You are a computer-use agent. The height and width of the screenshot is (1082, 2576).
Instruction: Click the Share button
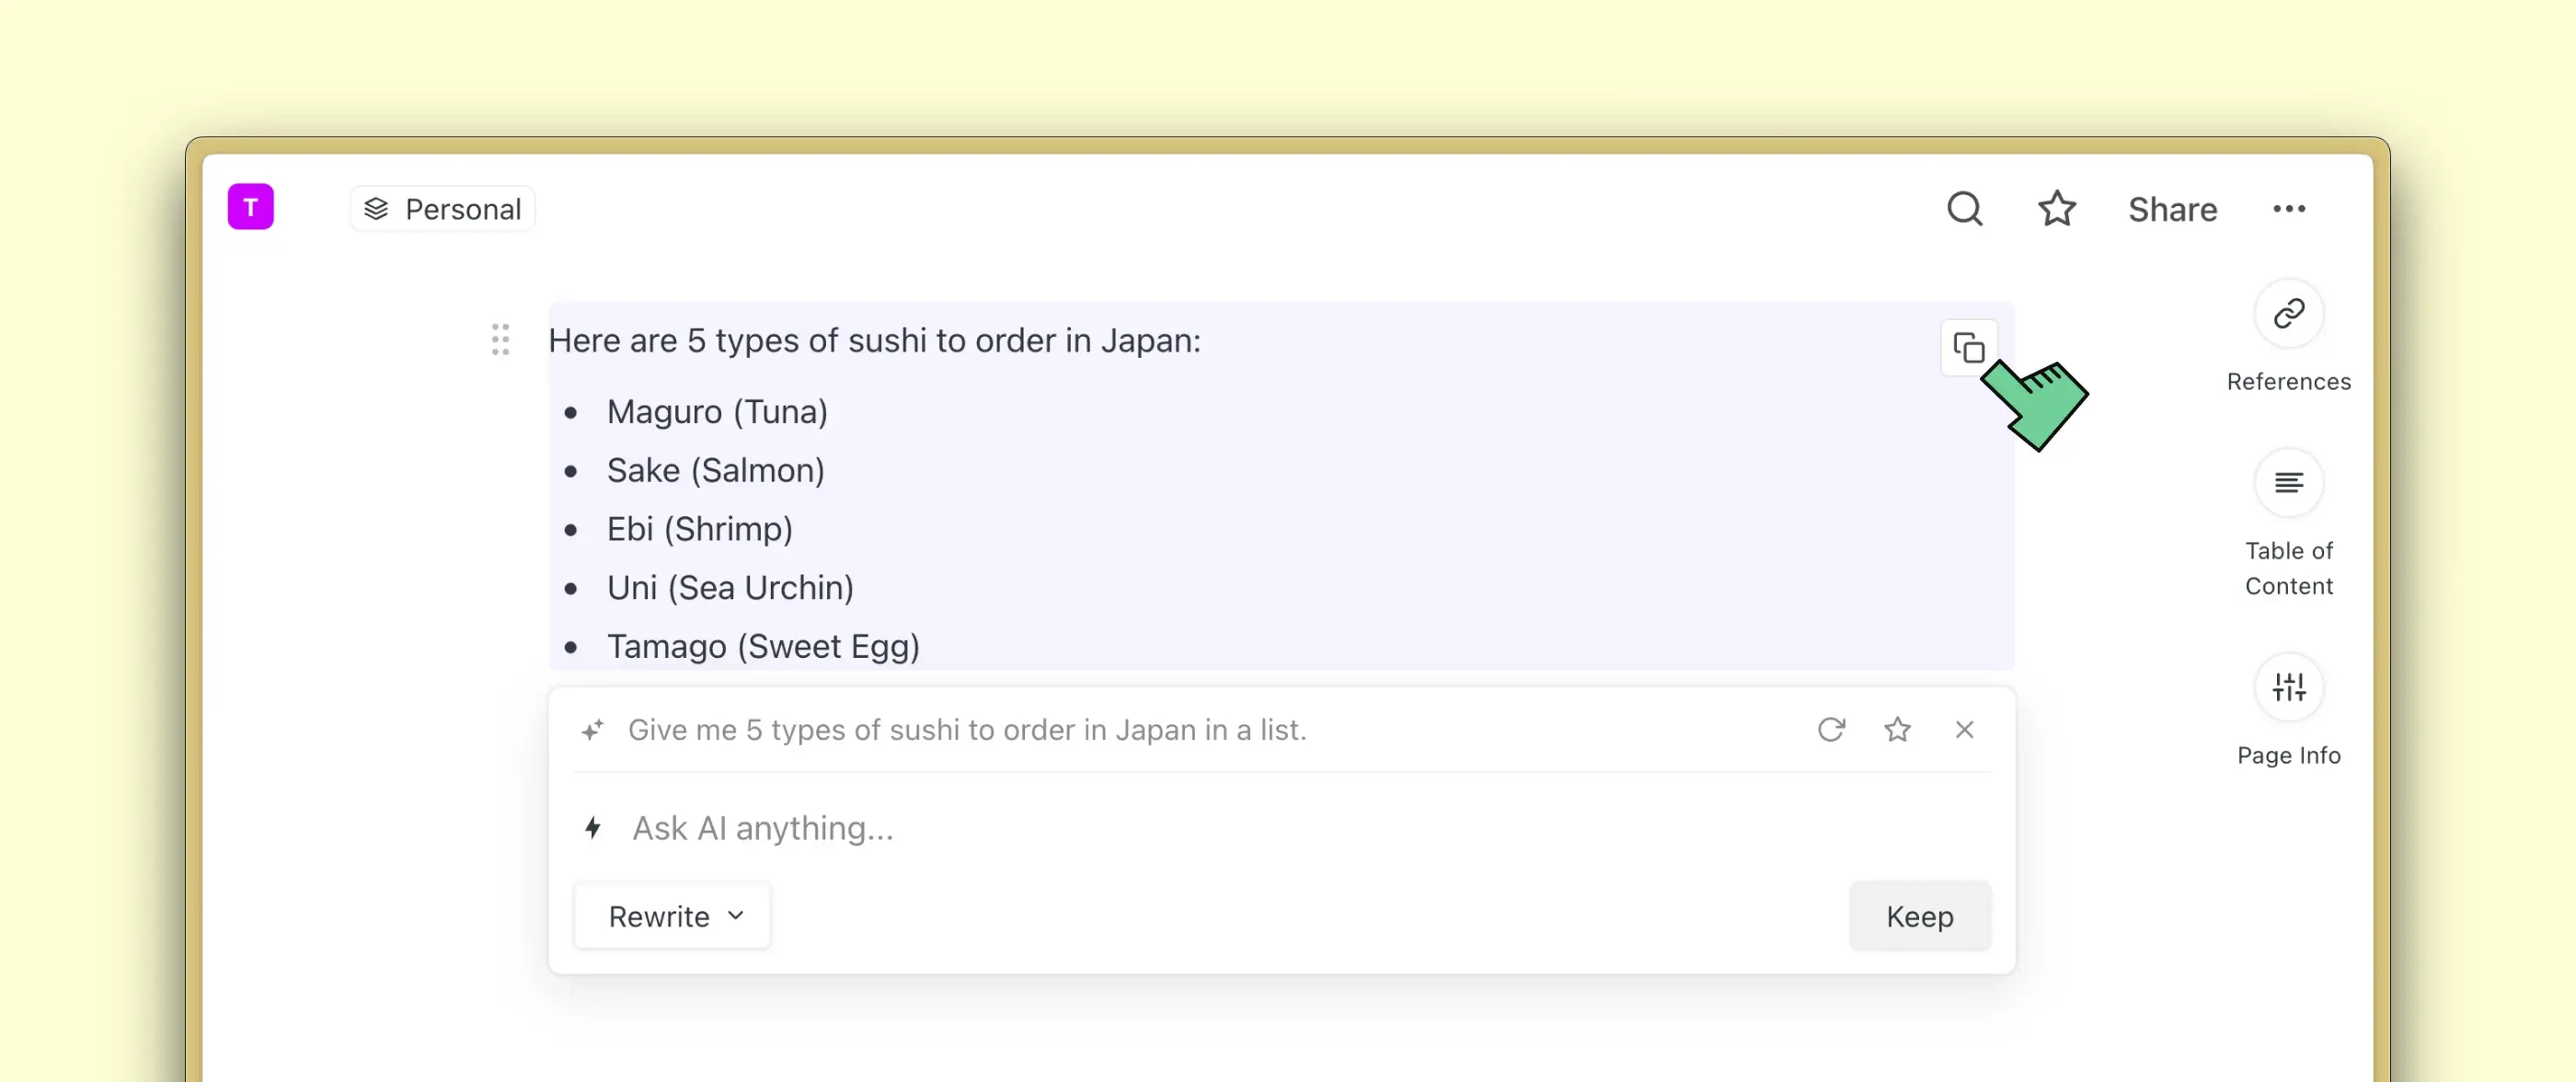pyautogui.click(x=2172, y=209)
